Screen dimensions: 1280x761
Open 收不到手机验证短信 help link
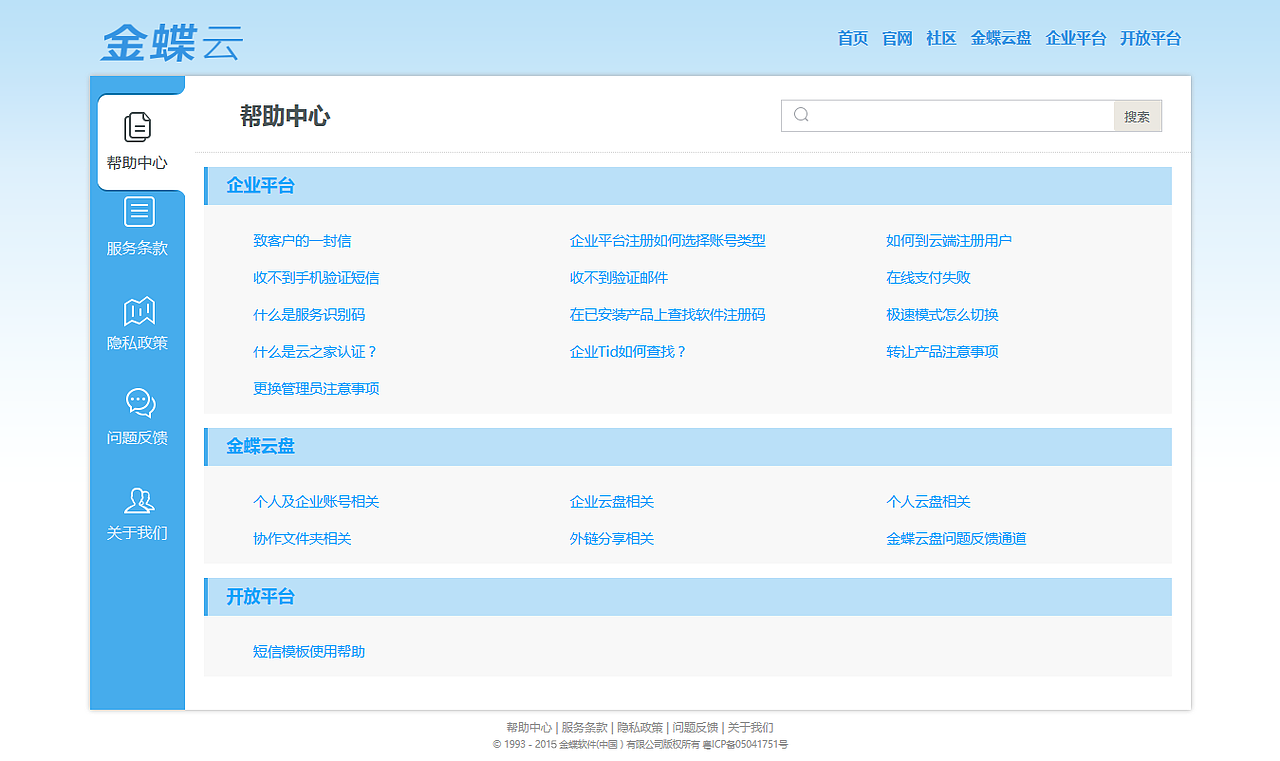click(x=316, y=278)
